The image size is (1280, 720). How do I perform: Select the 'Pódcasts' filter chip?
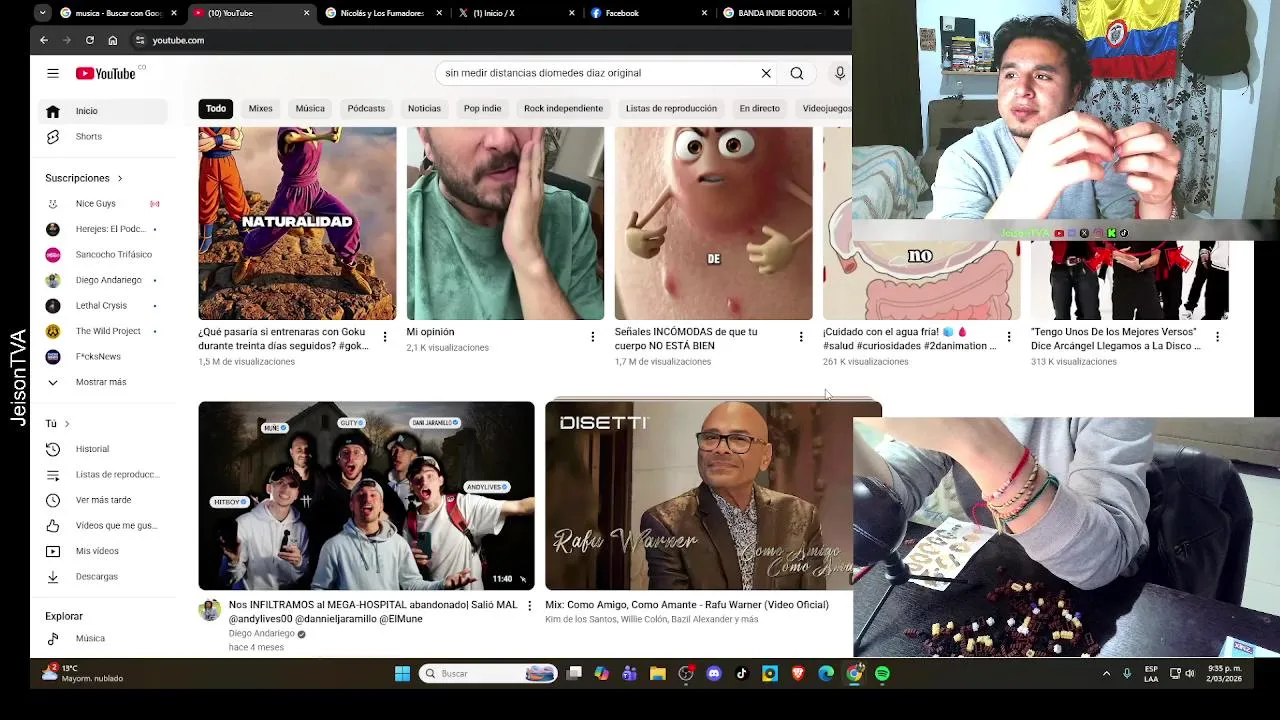click(366, 108)
